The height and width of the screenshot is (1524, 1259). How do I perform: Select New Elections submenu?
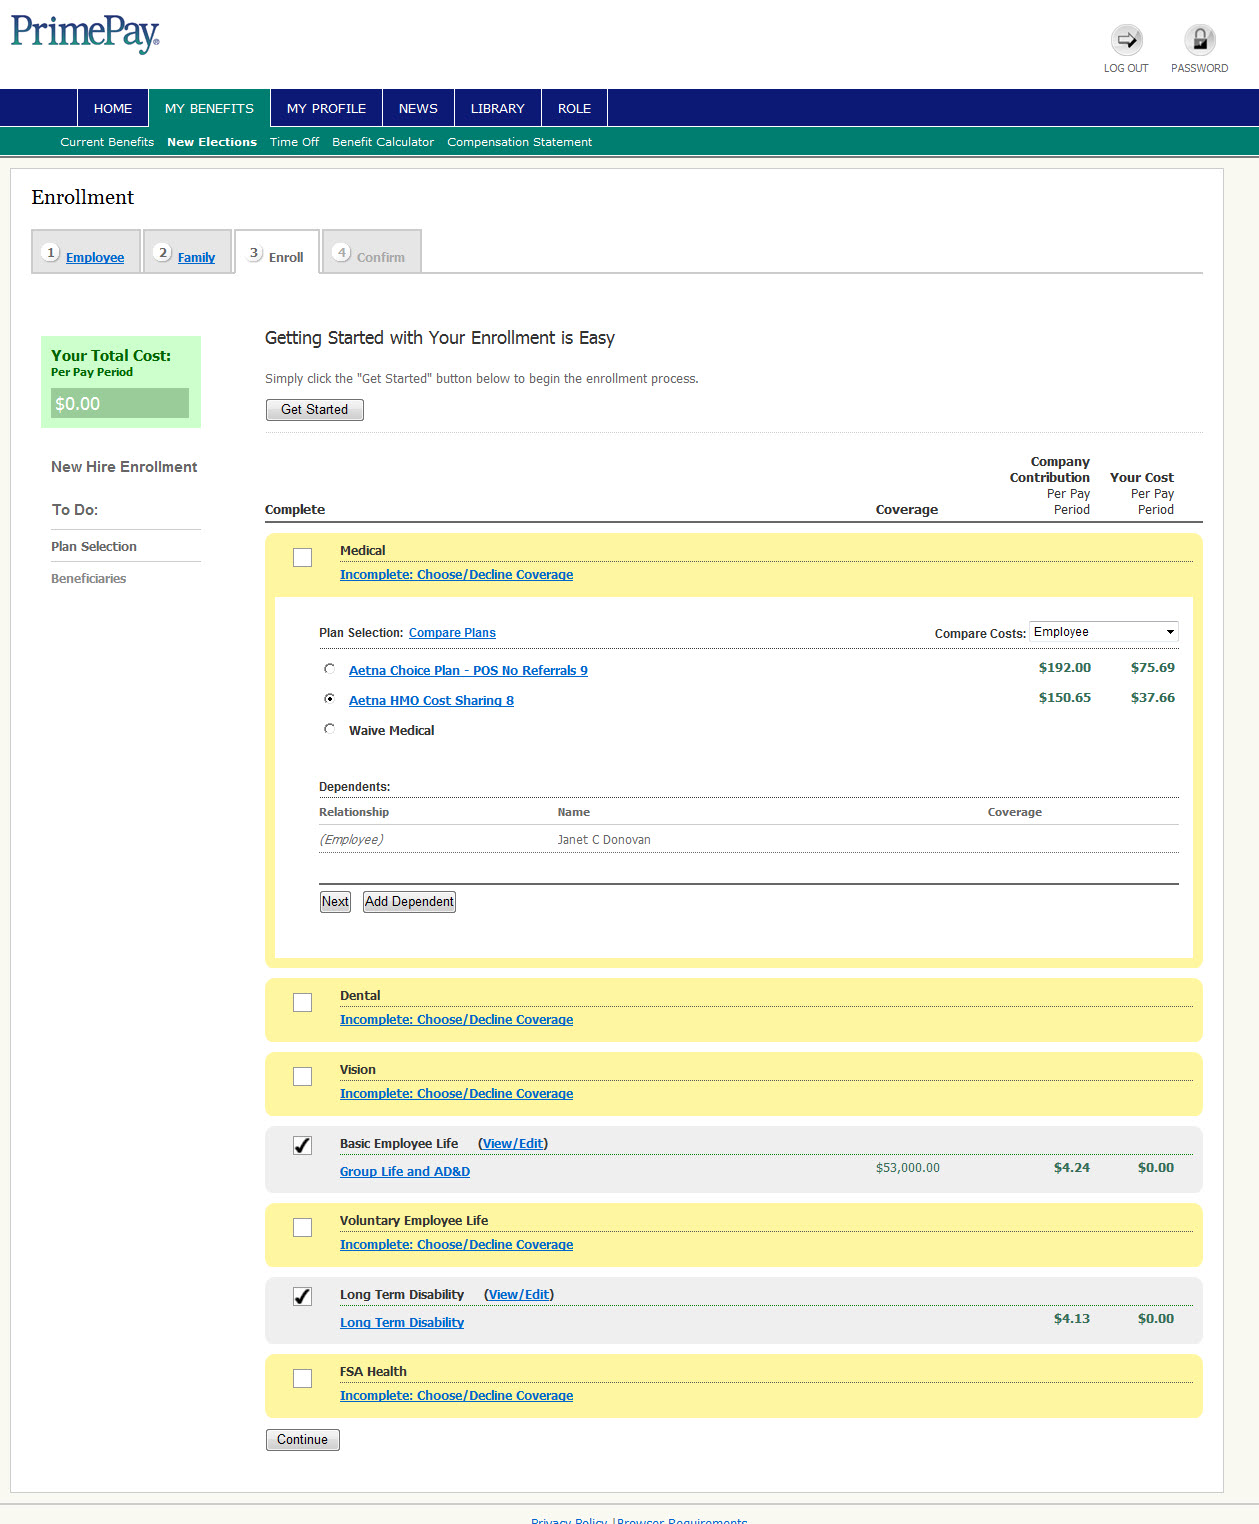click(x=212, y=142)
